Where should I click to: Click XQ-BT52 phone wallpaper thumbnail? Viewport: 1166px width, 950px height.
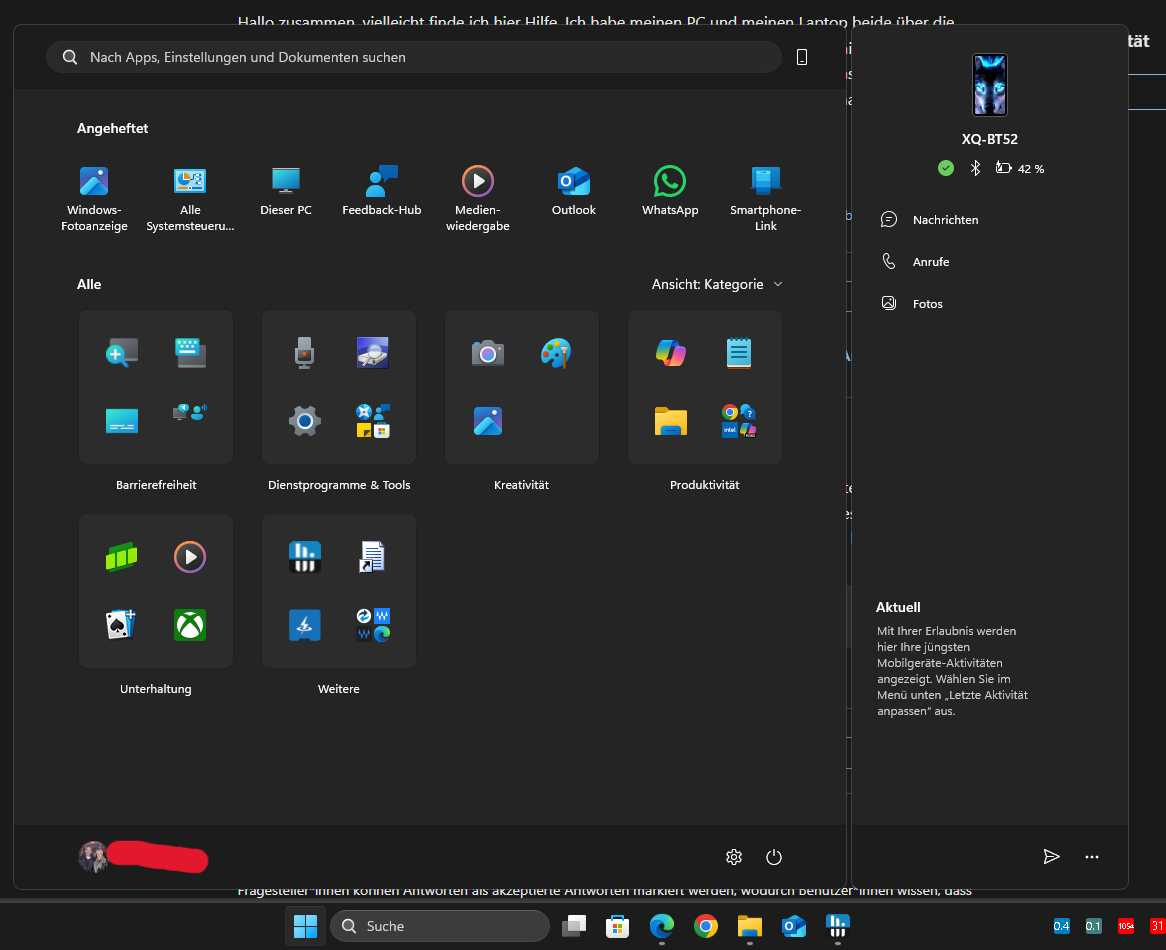point(990,85)
